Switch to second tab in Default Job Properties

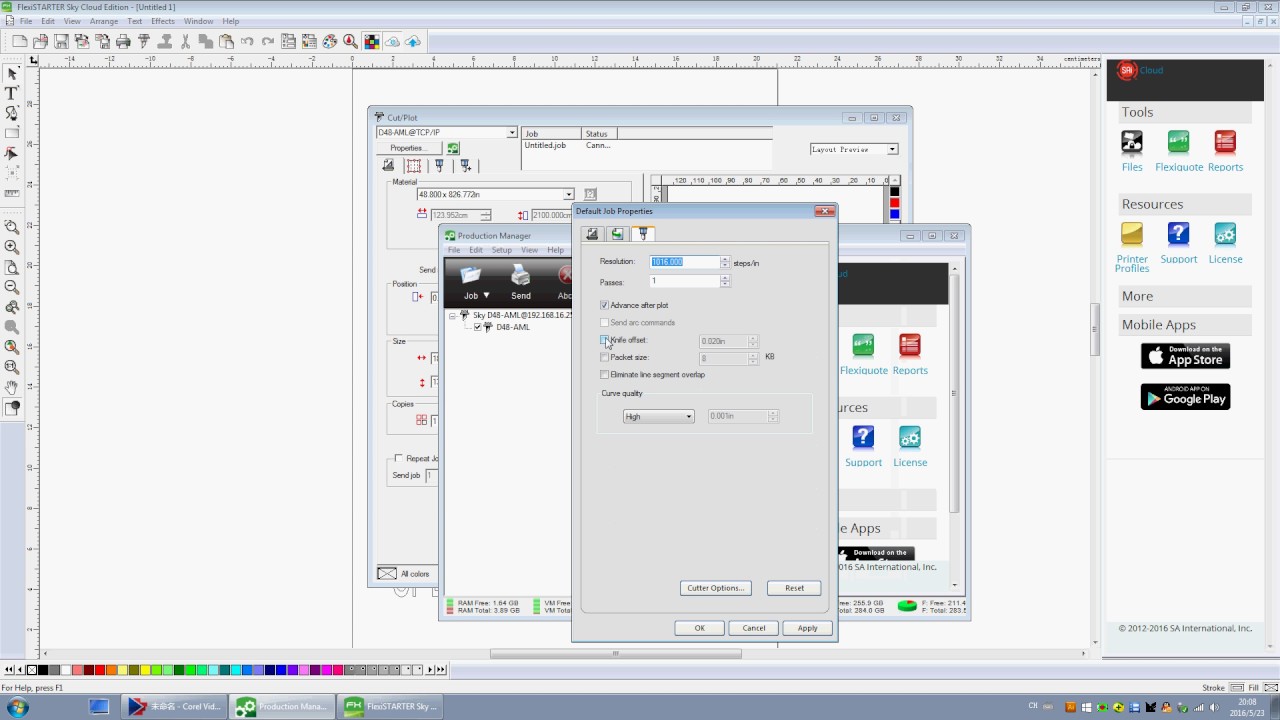617,233
